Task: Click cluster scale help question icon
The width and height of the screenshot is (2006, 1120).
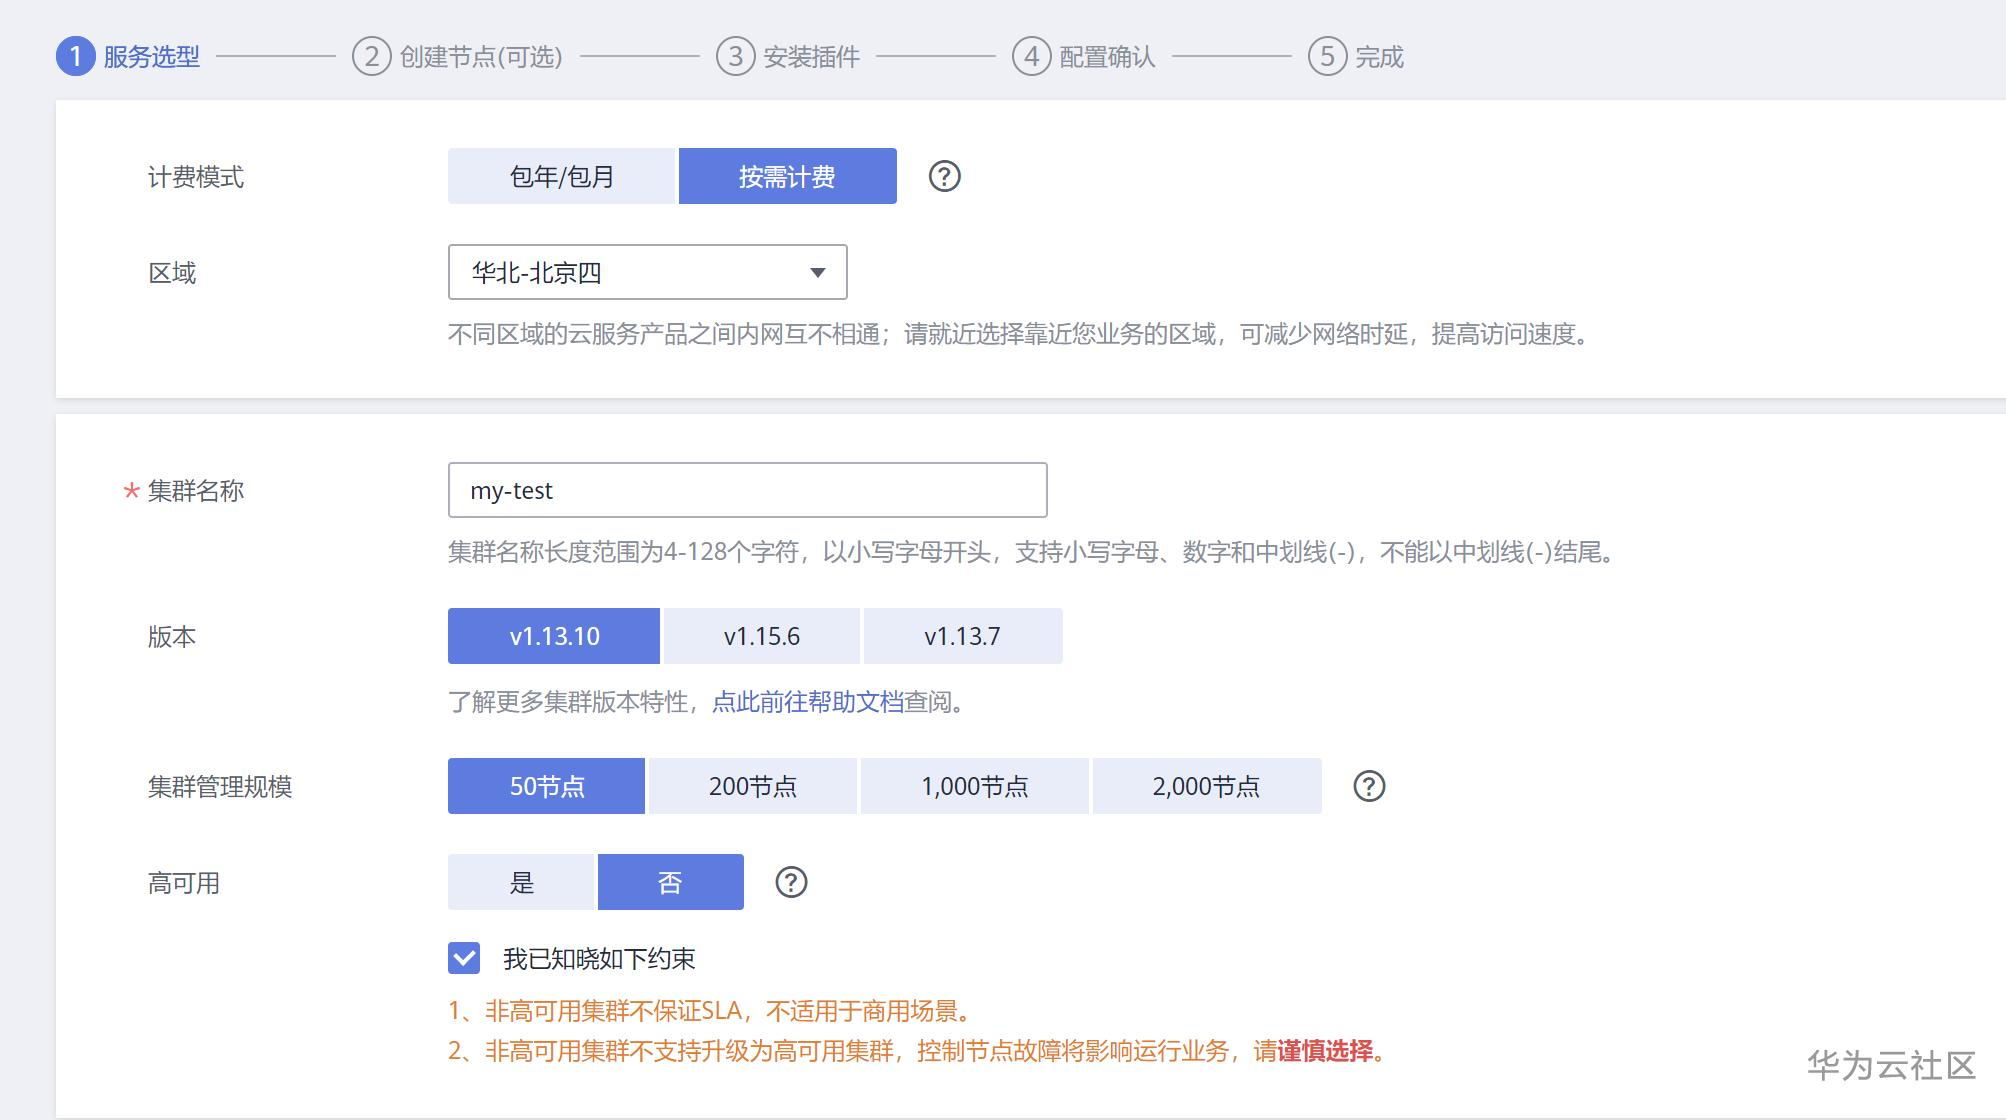Action: pos(1368,786)
